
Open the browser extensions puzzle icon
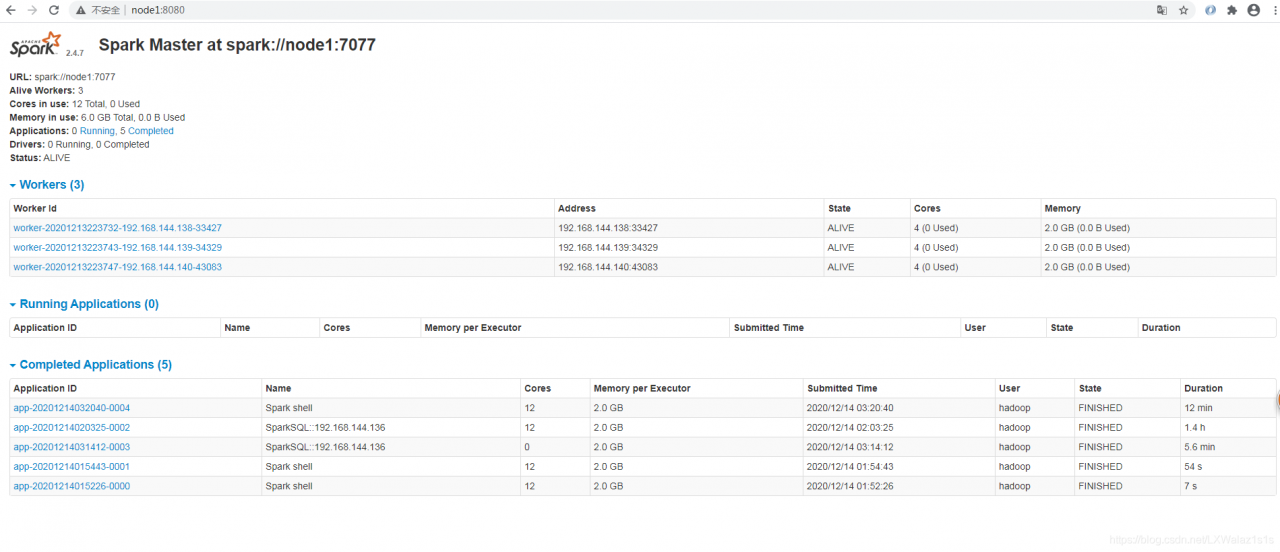click(x=1232, y=10)
